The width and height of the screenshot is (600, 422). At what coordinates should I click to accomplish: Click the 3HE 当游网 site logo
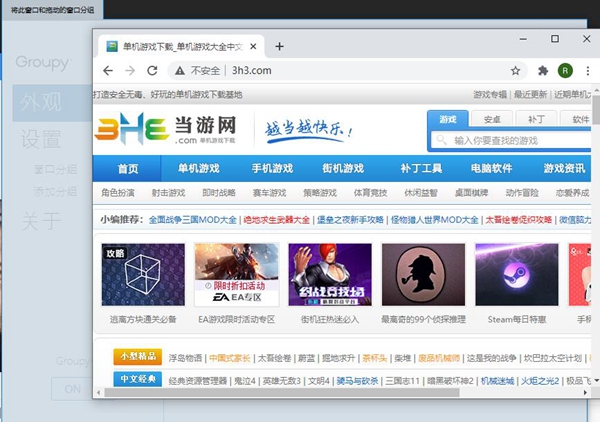pos(165,129)
